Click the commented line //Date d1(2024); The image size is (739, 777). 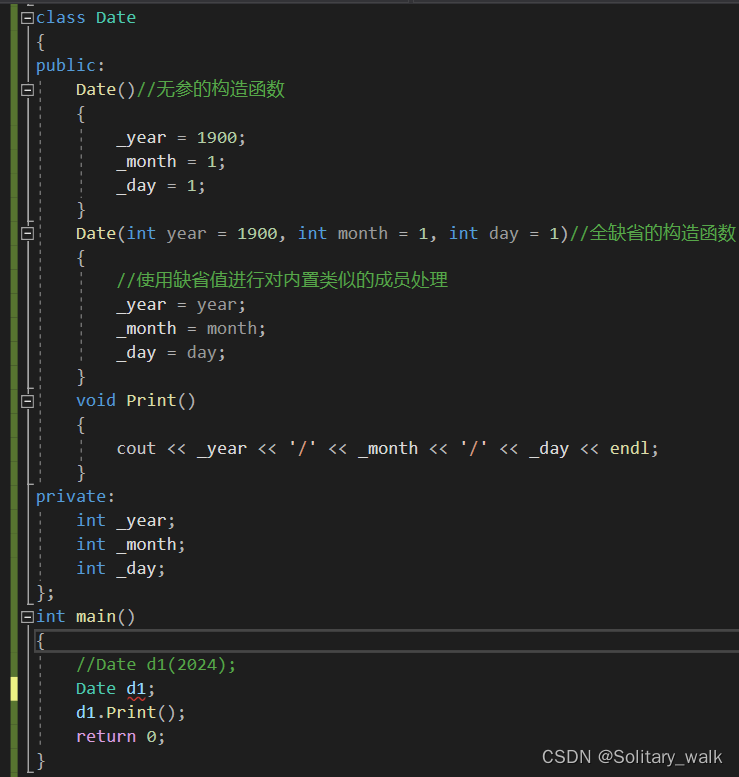tap(156, 665)
